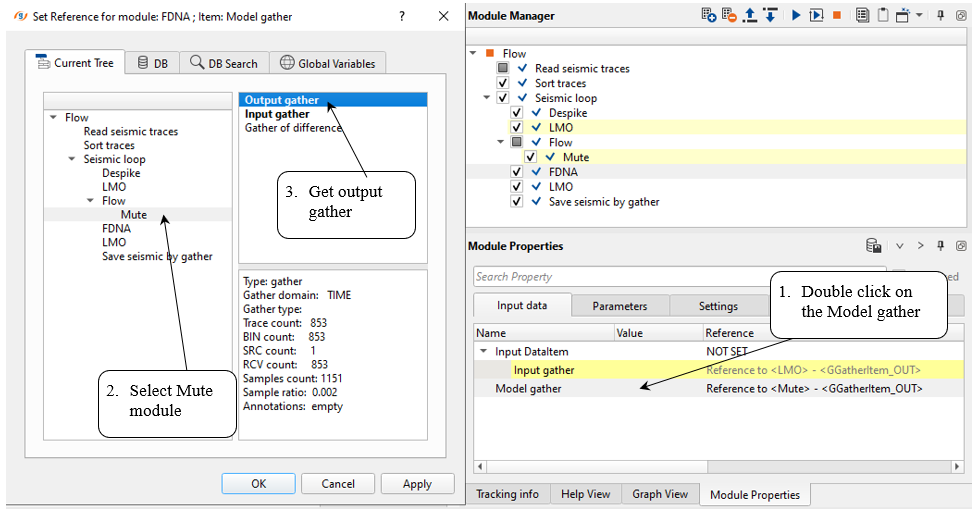Open the Parameters tab in Module Properties

[619, 306]
